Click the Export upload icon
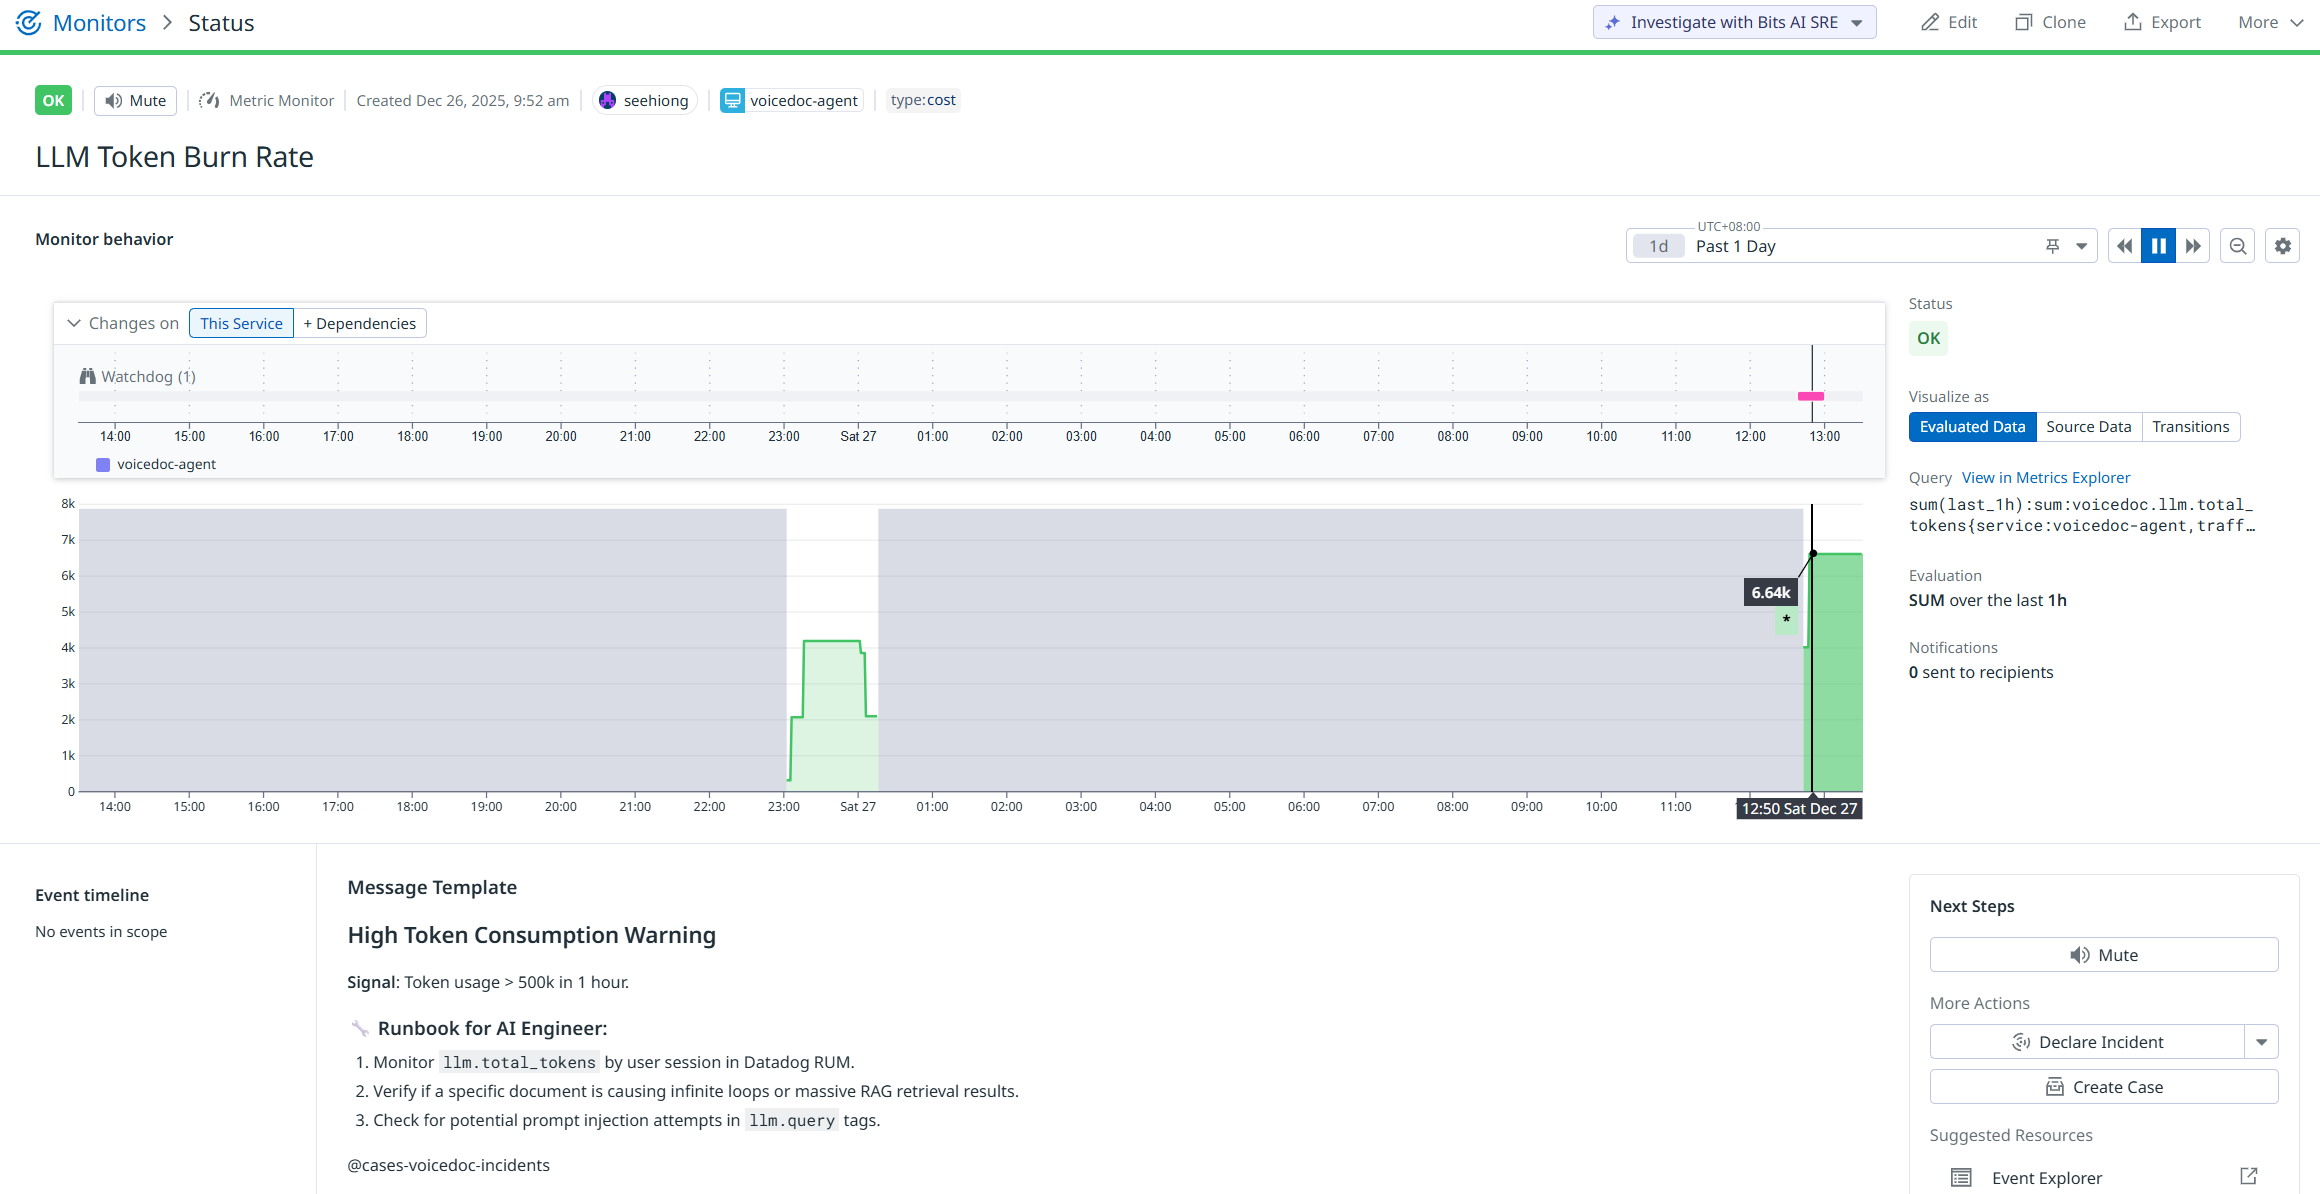The width and height of the screenshot is (2320, 1194). [2133, 21]
